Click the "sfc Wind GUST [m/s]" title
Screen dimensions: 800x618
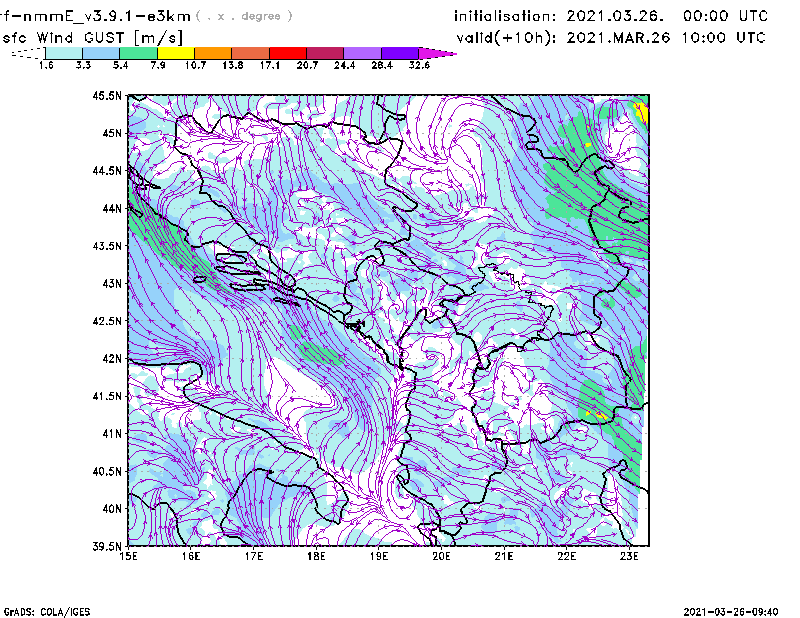pyautogui.click(x=93, y=38)
